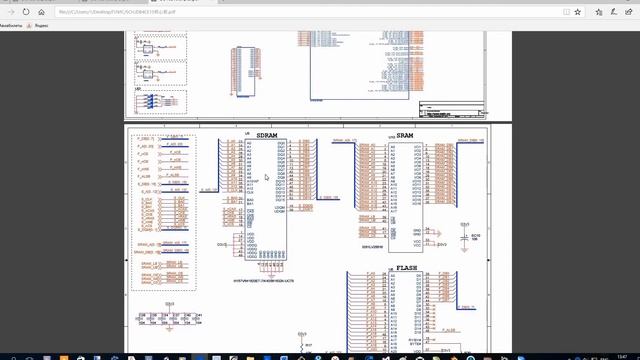This screenshot has width=640, height=360.
Task: Open the favorites hub icon
Action: tap(598, 12)
